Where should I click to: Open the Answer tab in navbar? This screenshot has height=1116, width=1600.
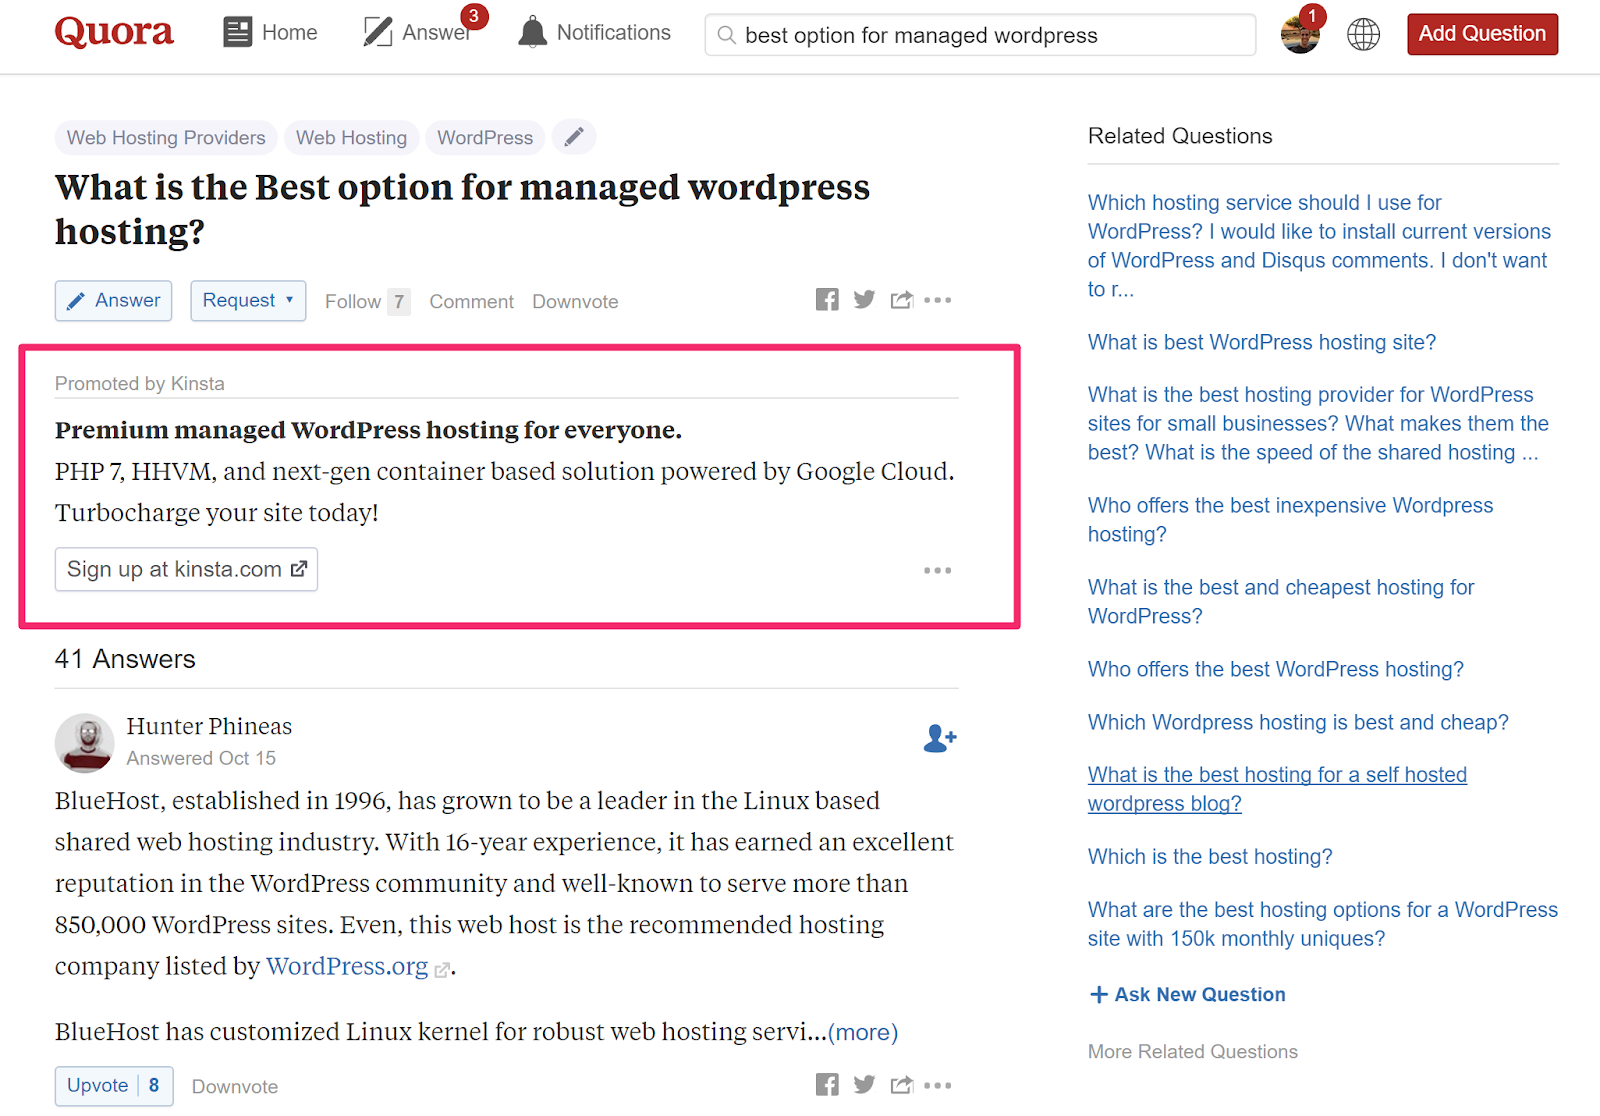tap(417, 33)
